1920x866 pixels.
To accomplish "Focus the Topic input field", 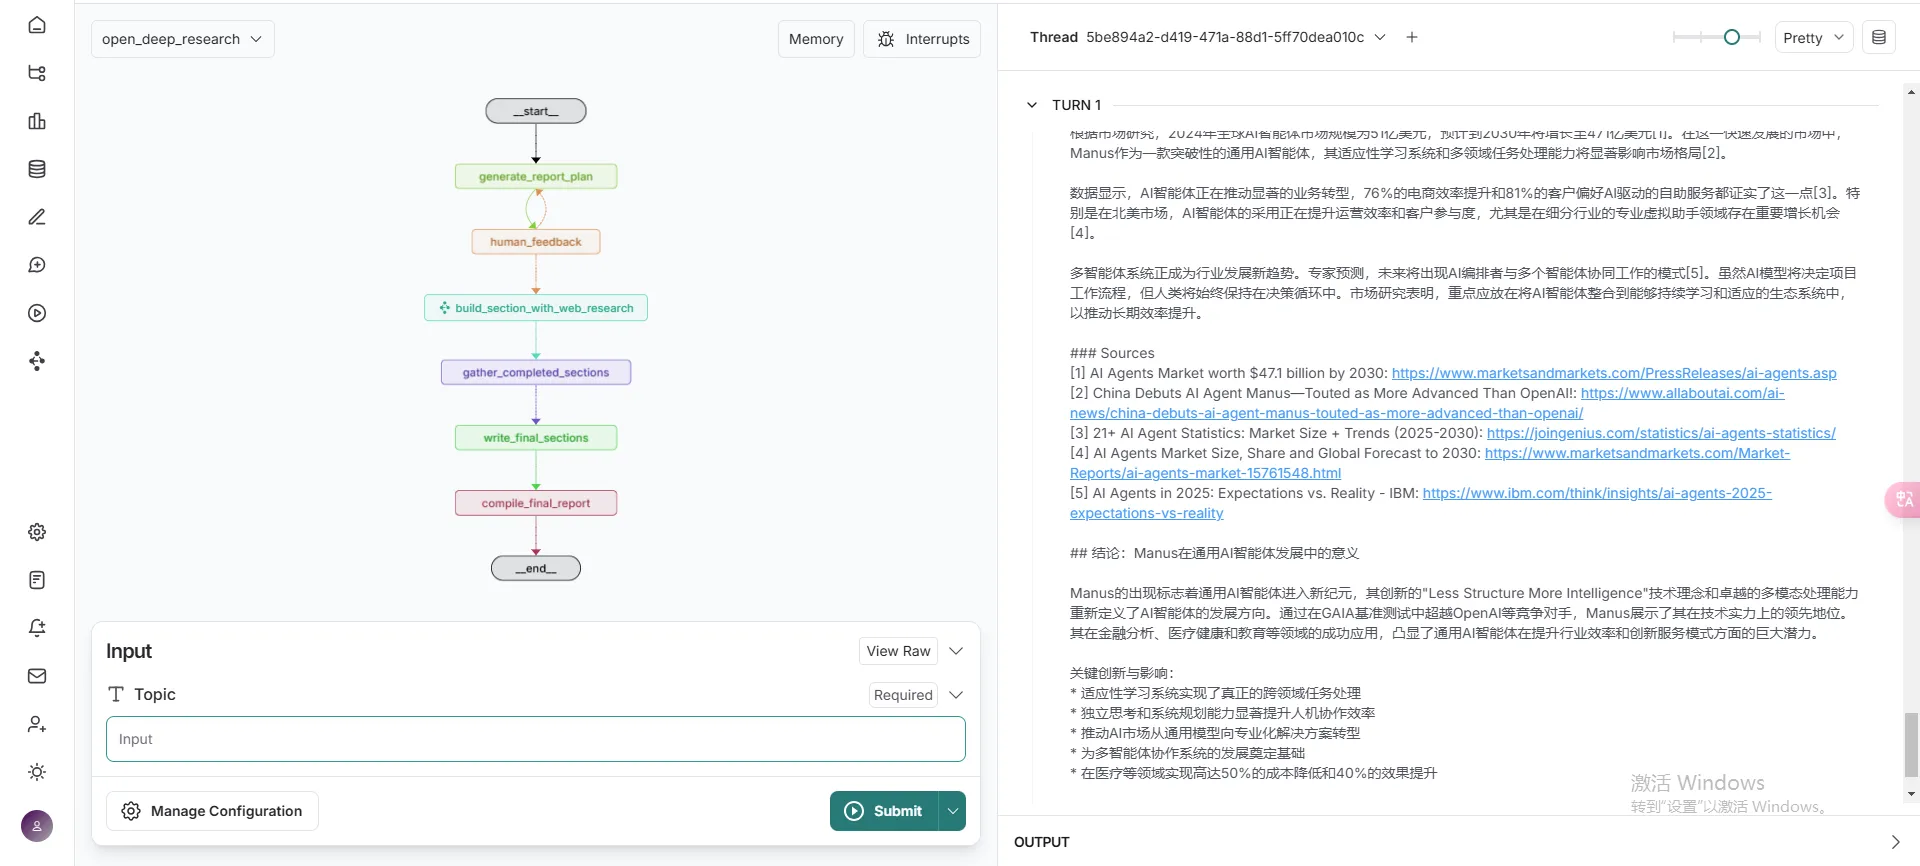I will click(536, 739).
